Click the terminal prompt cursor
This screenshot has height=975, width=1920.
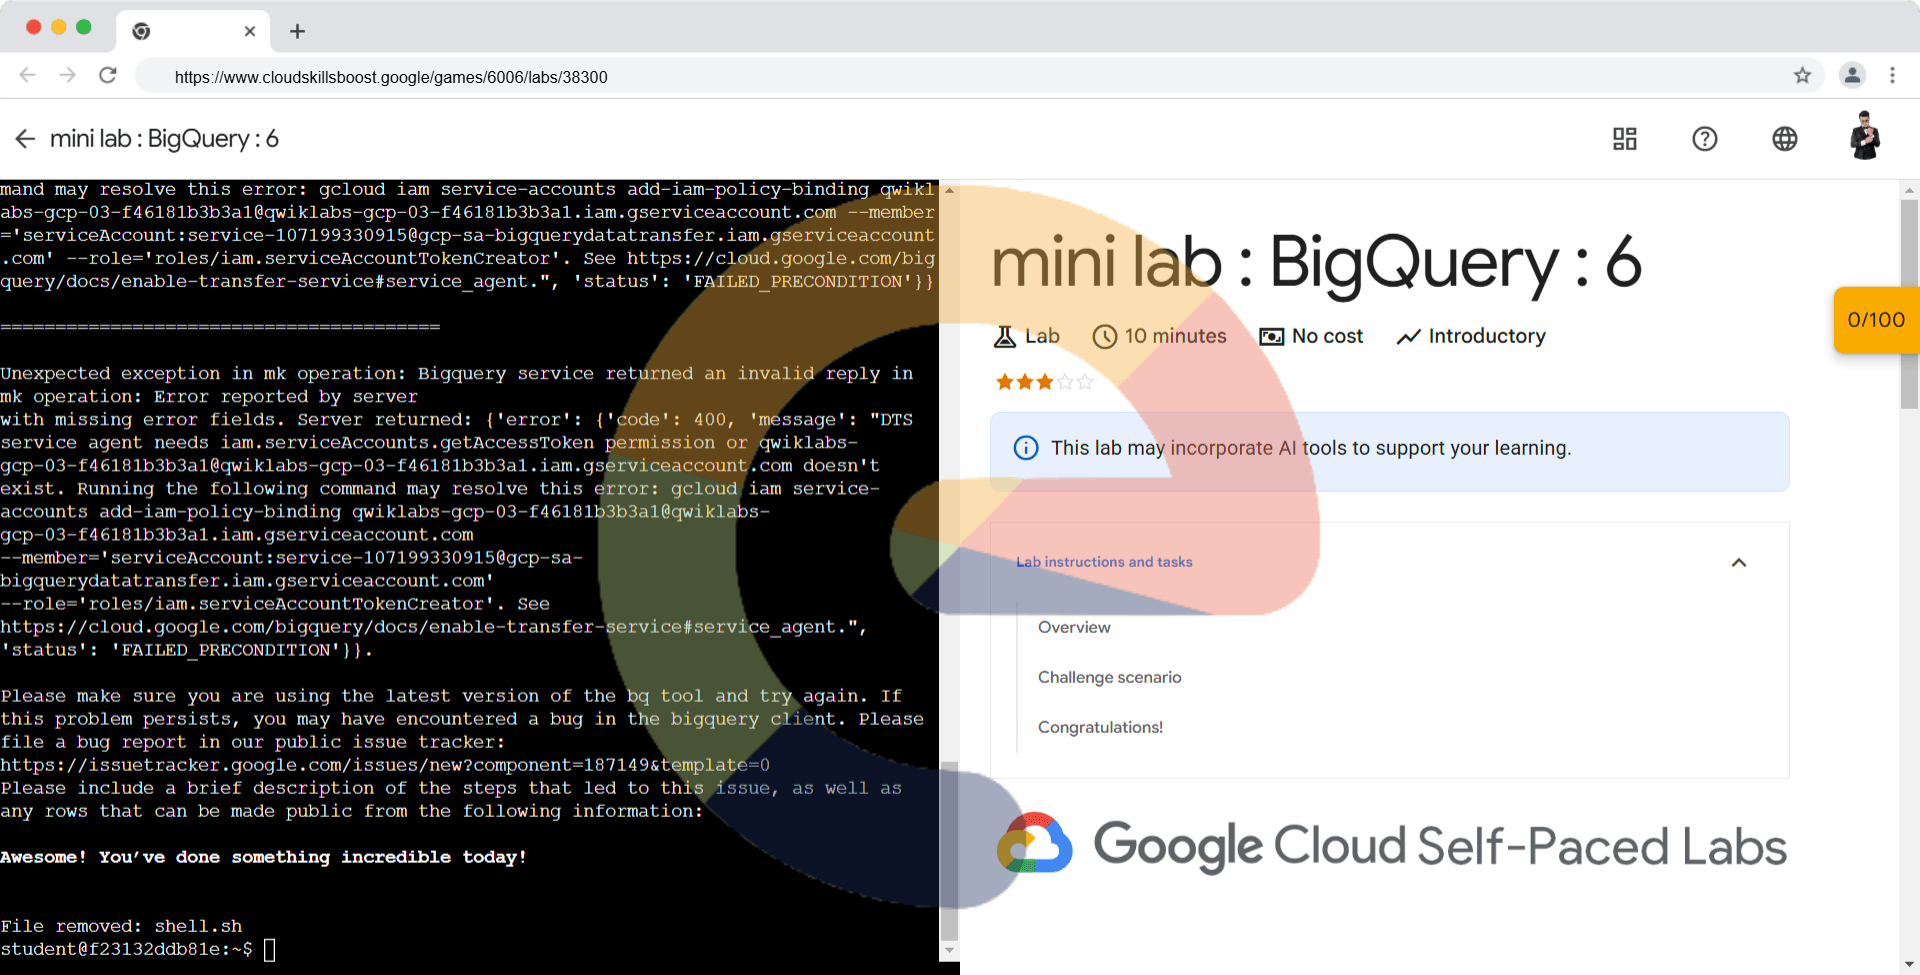click(269, 950)
